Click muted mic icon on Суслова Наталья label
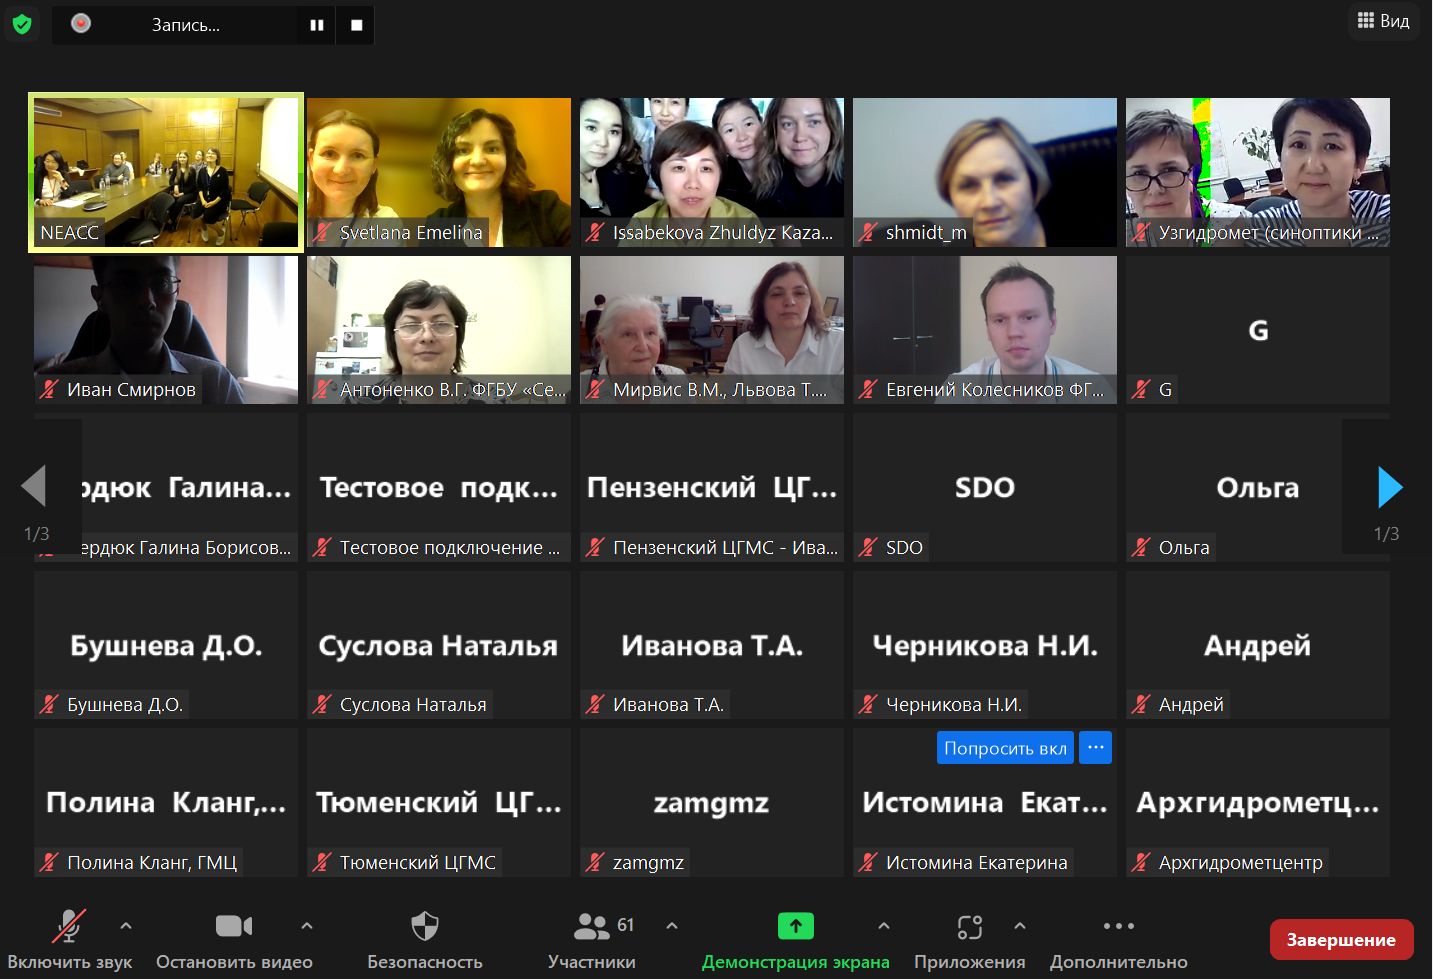Image resolution: width=1433 pixels, height=979 pixels. 322,705
